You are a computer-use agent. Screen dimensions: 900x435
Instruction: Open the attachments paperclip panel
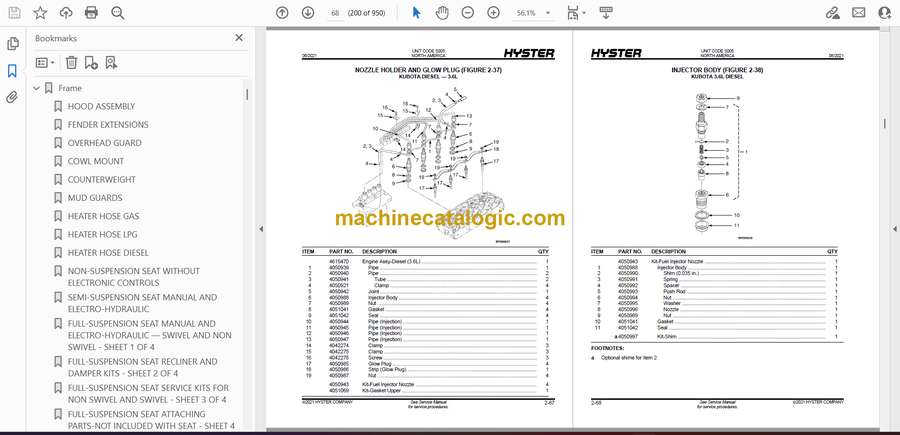pos(13,97)
